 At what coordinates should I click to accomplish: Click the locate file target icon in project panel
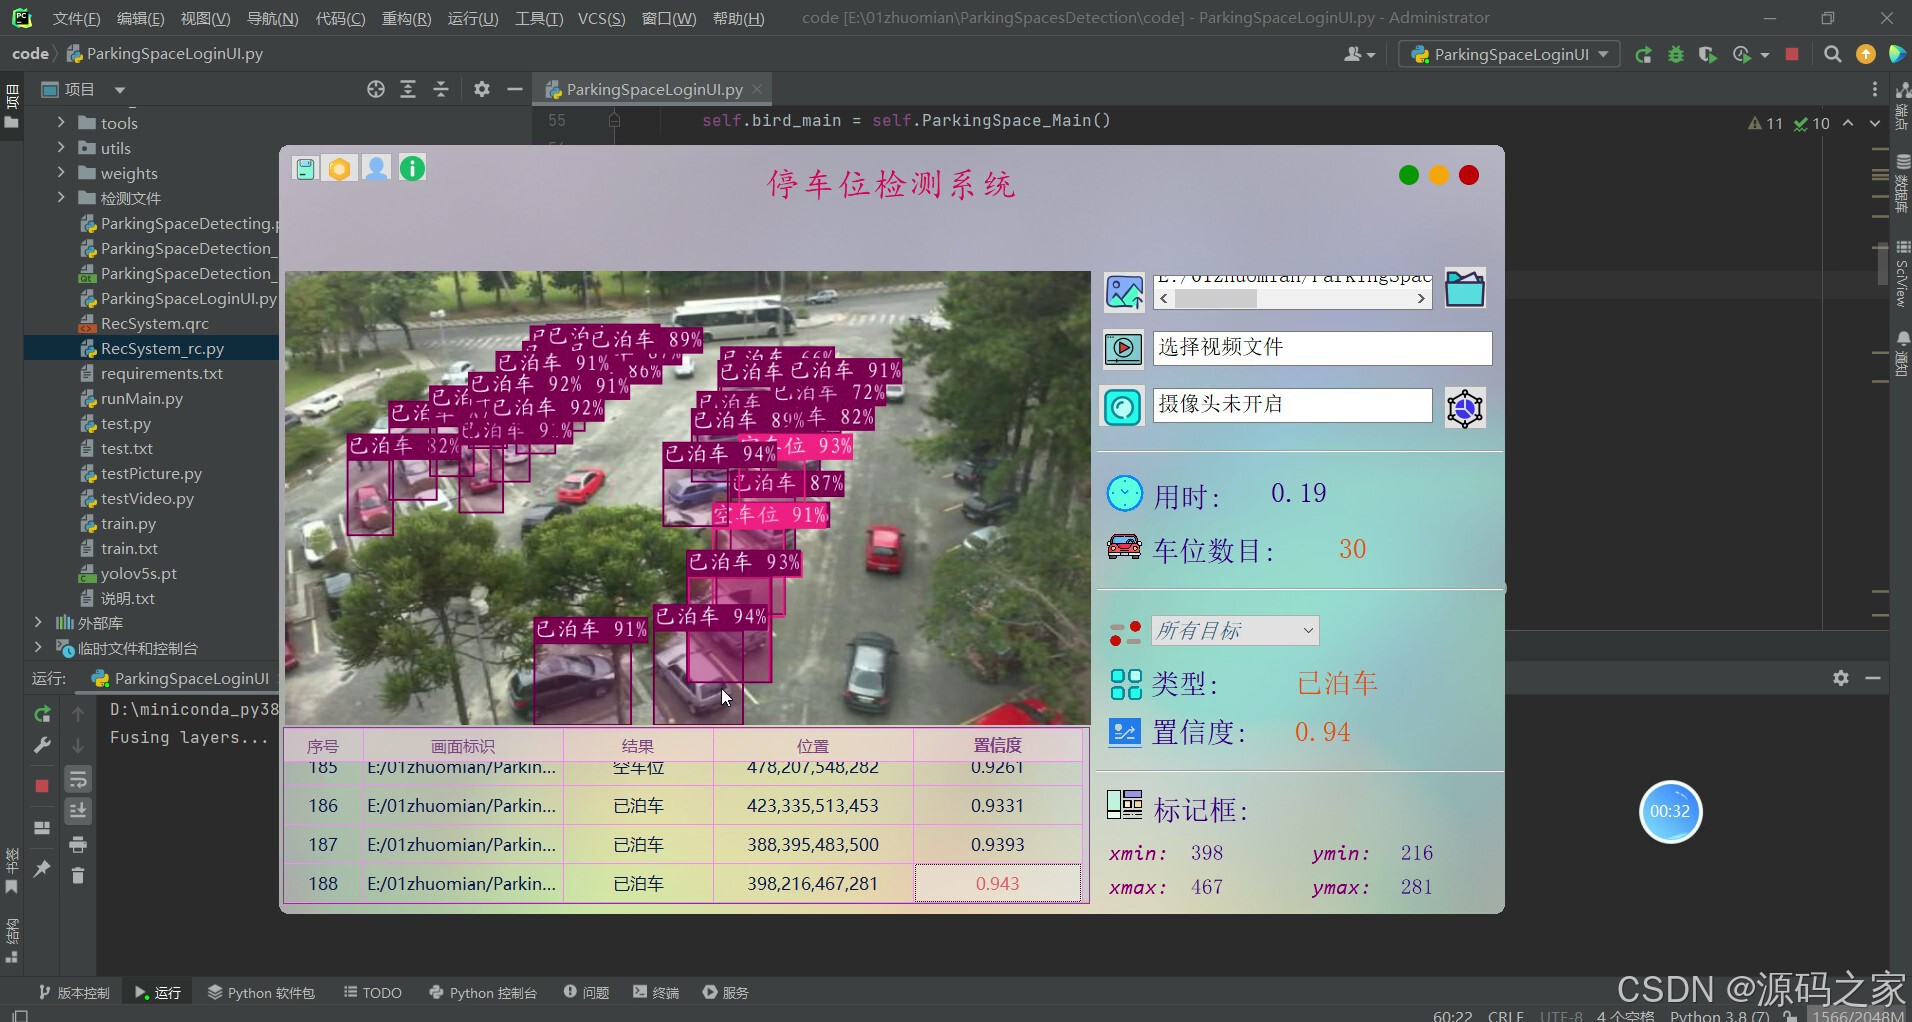[376, 89]
